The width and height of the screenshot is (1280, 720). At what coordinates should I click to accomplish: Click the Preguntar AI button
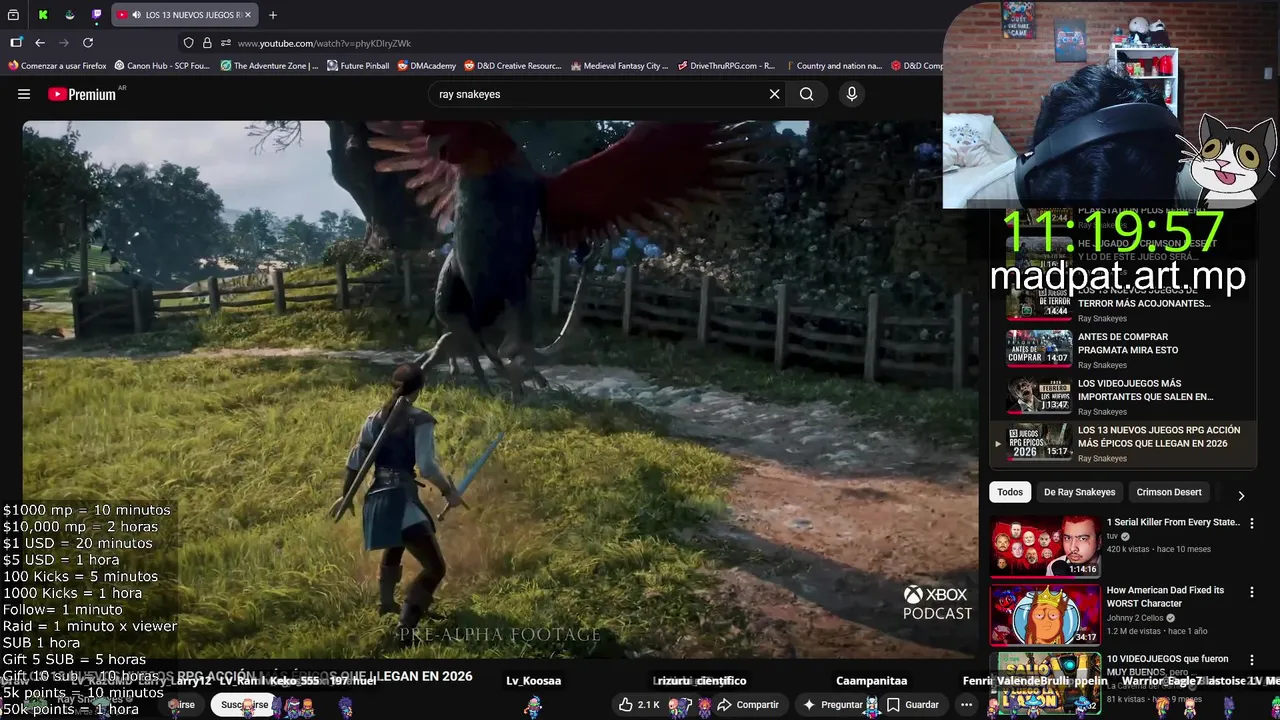pos(833,704)
